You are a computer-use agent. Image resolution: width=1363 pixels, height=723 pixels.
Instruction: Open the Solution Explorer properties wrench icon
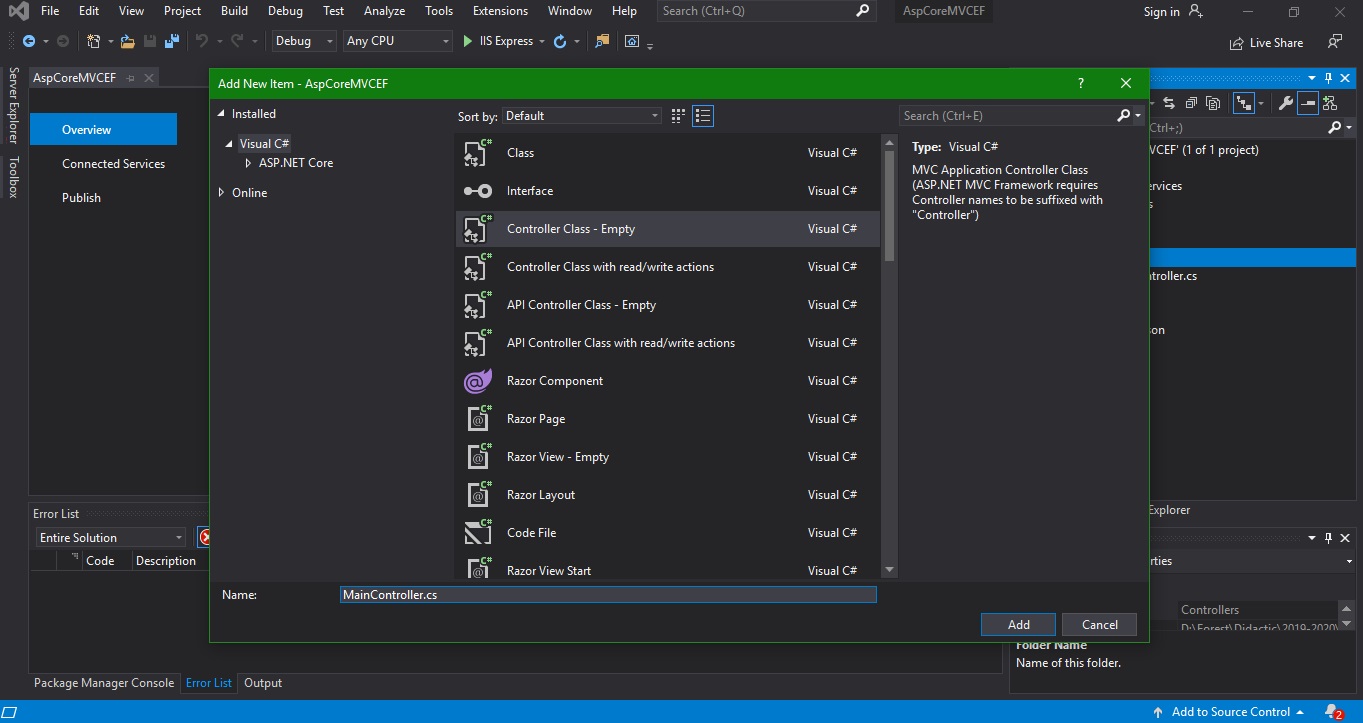(x=1286, y=103)
